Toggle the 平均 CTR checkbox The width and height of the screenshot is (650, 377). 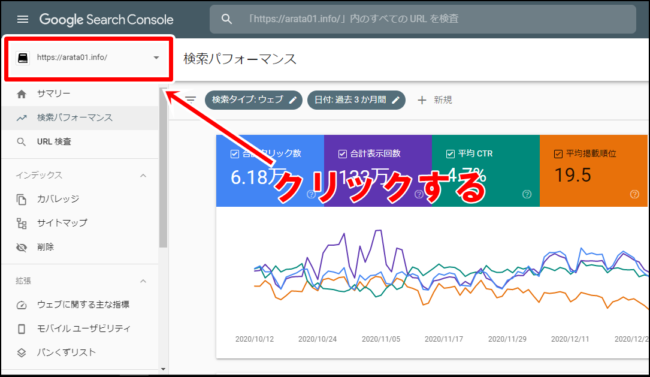451,154
